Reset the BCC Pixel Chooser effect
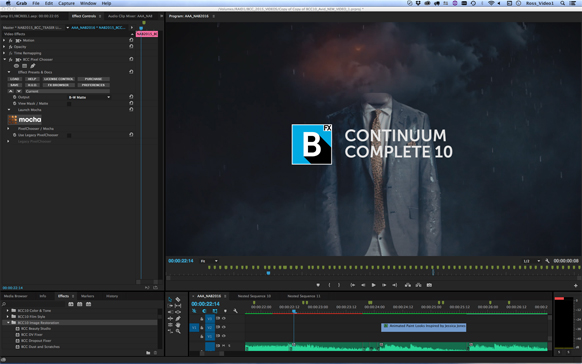The width and height of the screenshot is (582, 364). click(131, 59)
